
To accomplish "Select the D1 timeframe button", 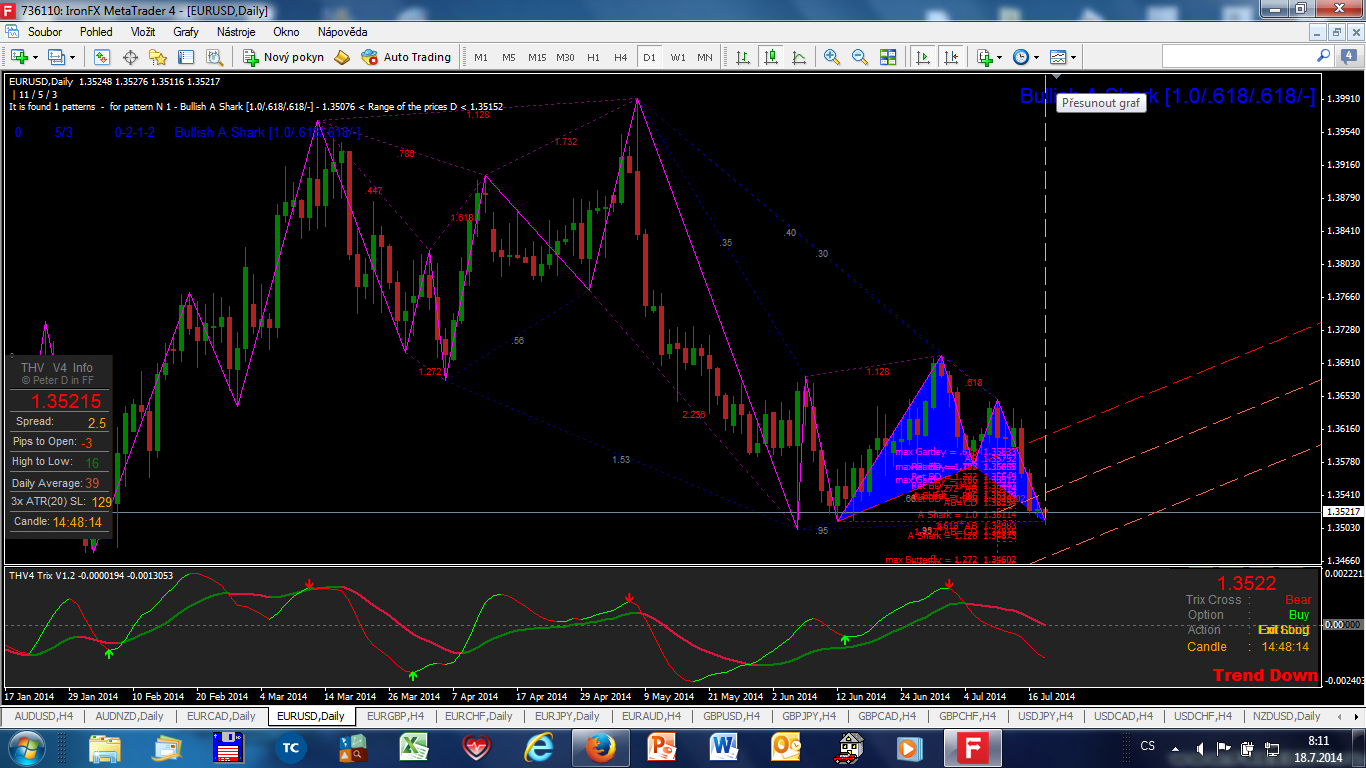I will 649,57.
